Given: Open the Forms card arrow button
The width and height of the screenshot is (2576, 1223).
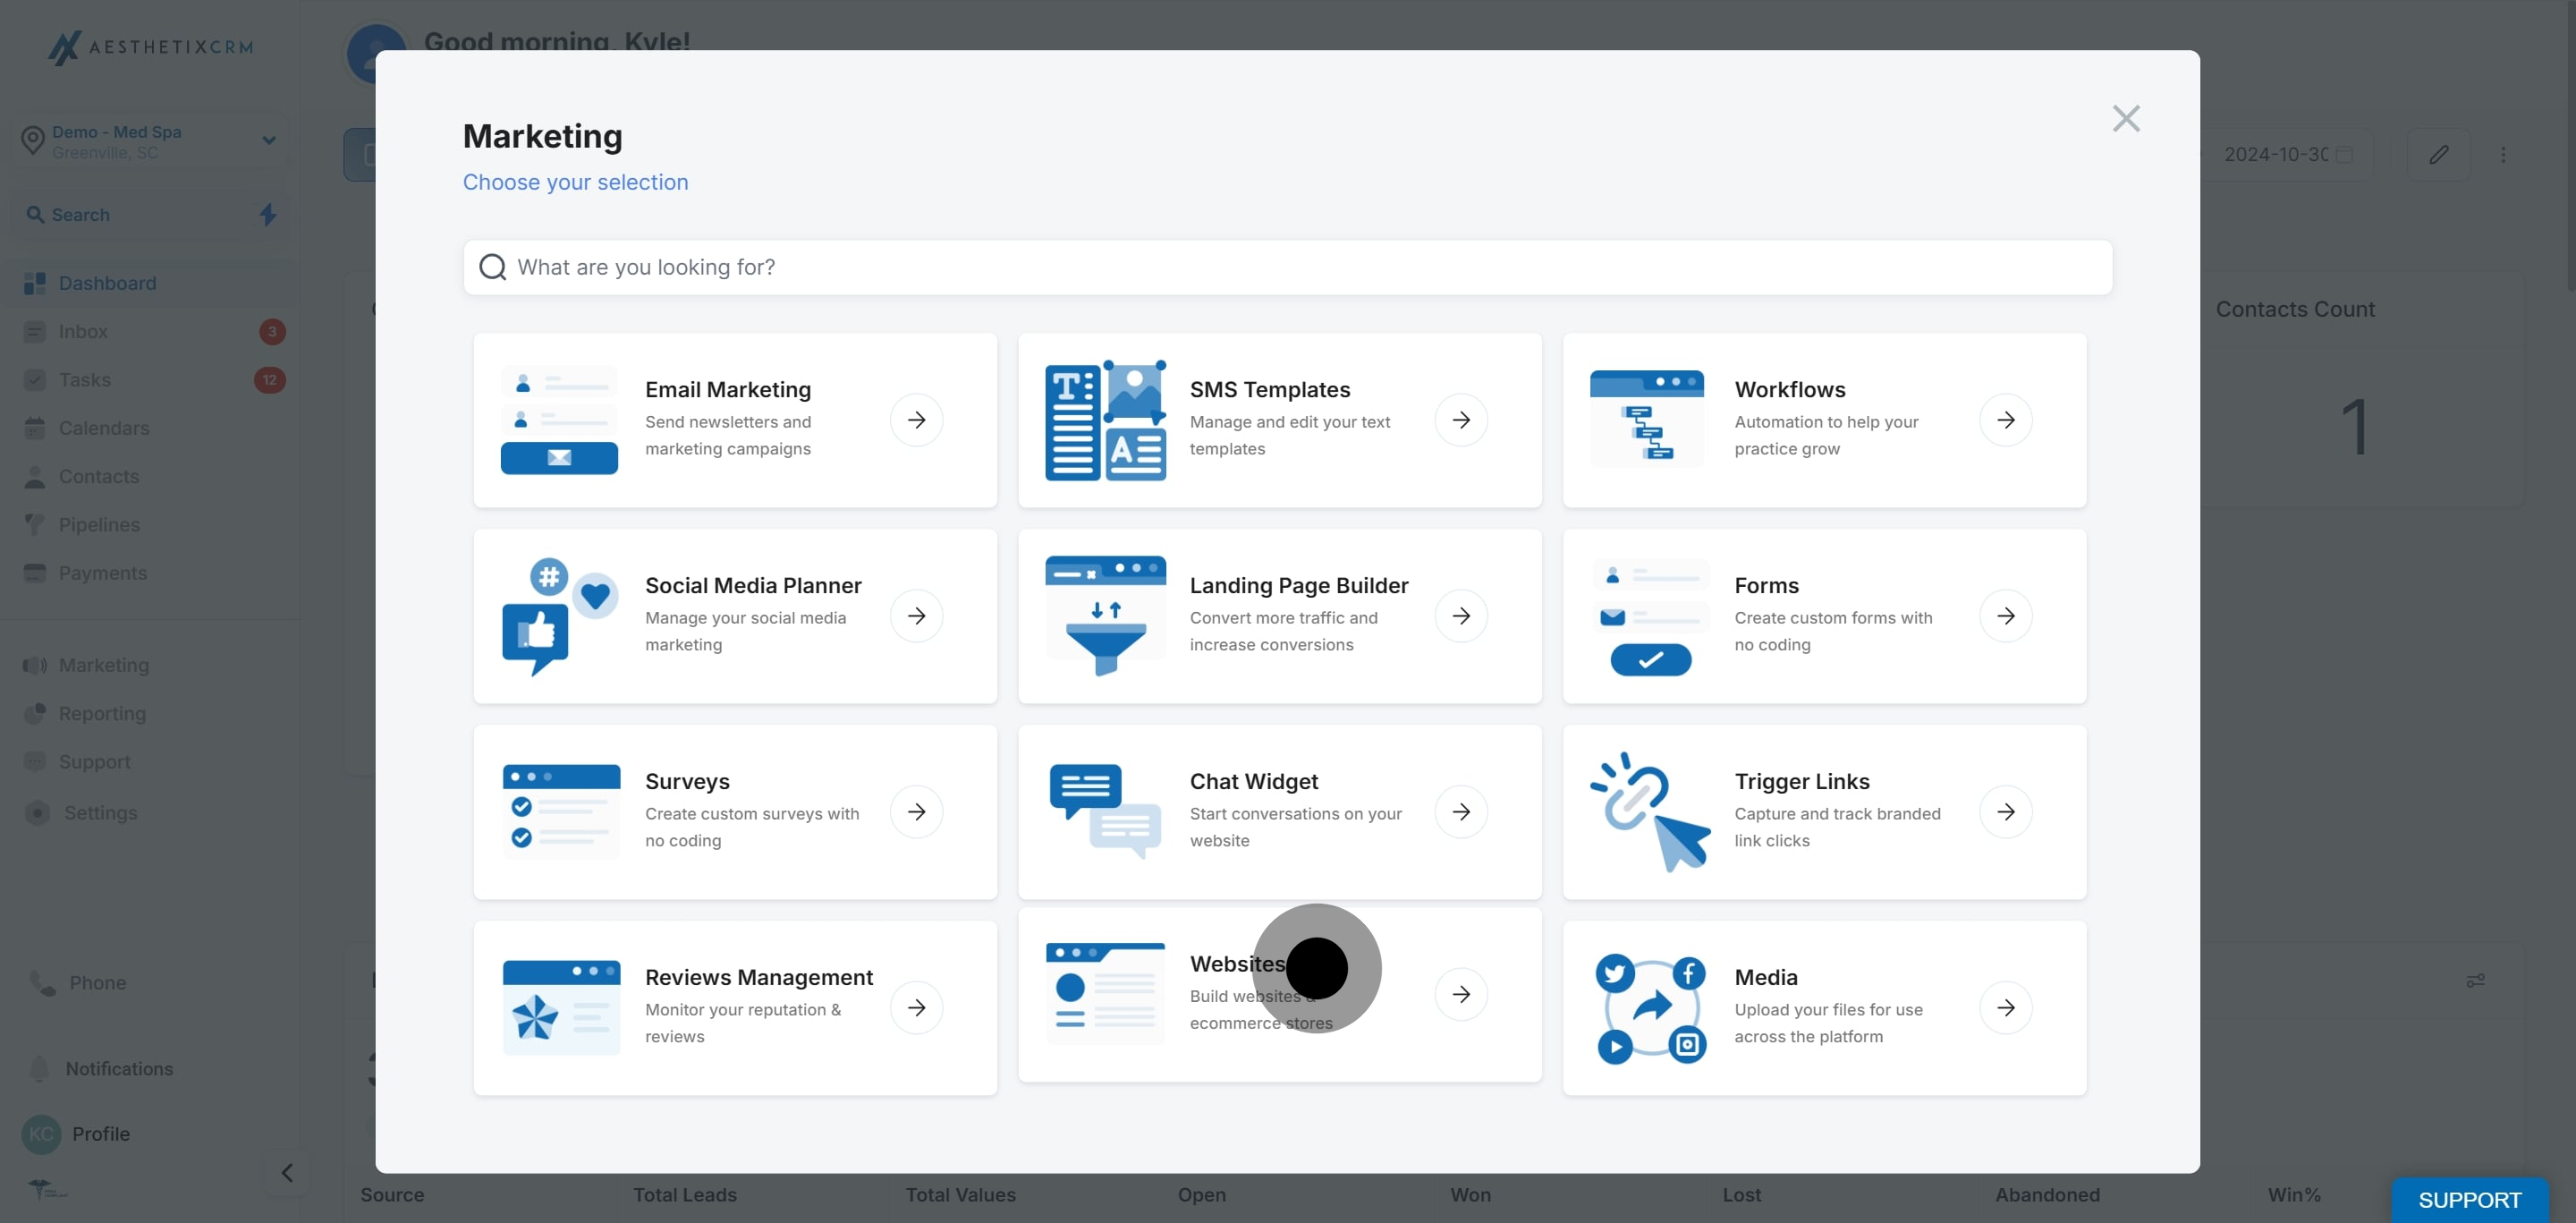Looking at the screenshot, I should (x=2006, y=616).
